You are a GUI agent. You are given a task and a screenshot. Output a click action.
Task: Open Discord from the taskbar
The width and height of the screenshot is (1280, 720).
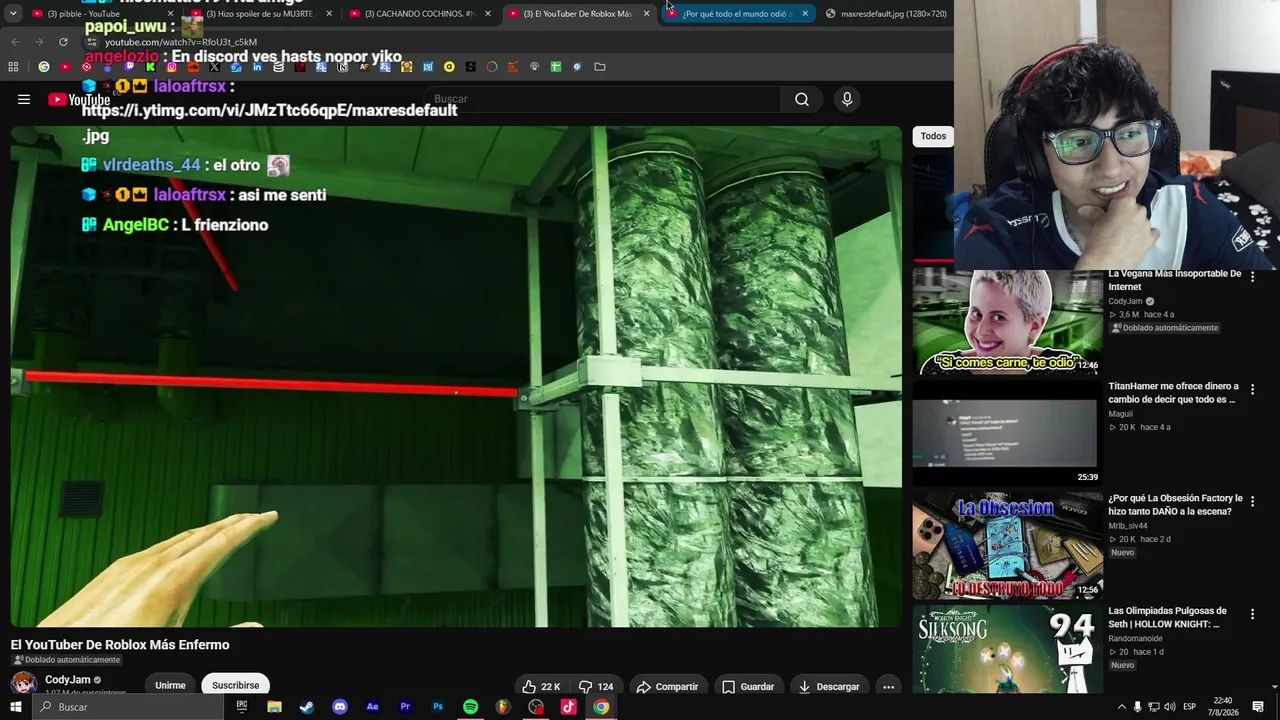pos(340,706)
